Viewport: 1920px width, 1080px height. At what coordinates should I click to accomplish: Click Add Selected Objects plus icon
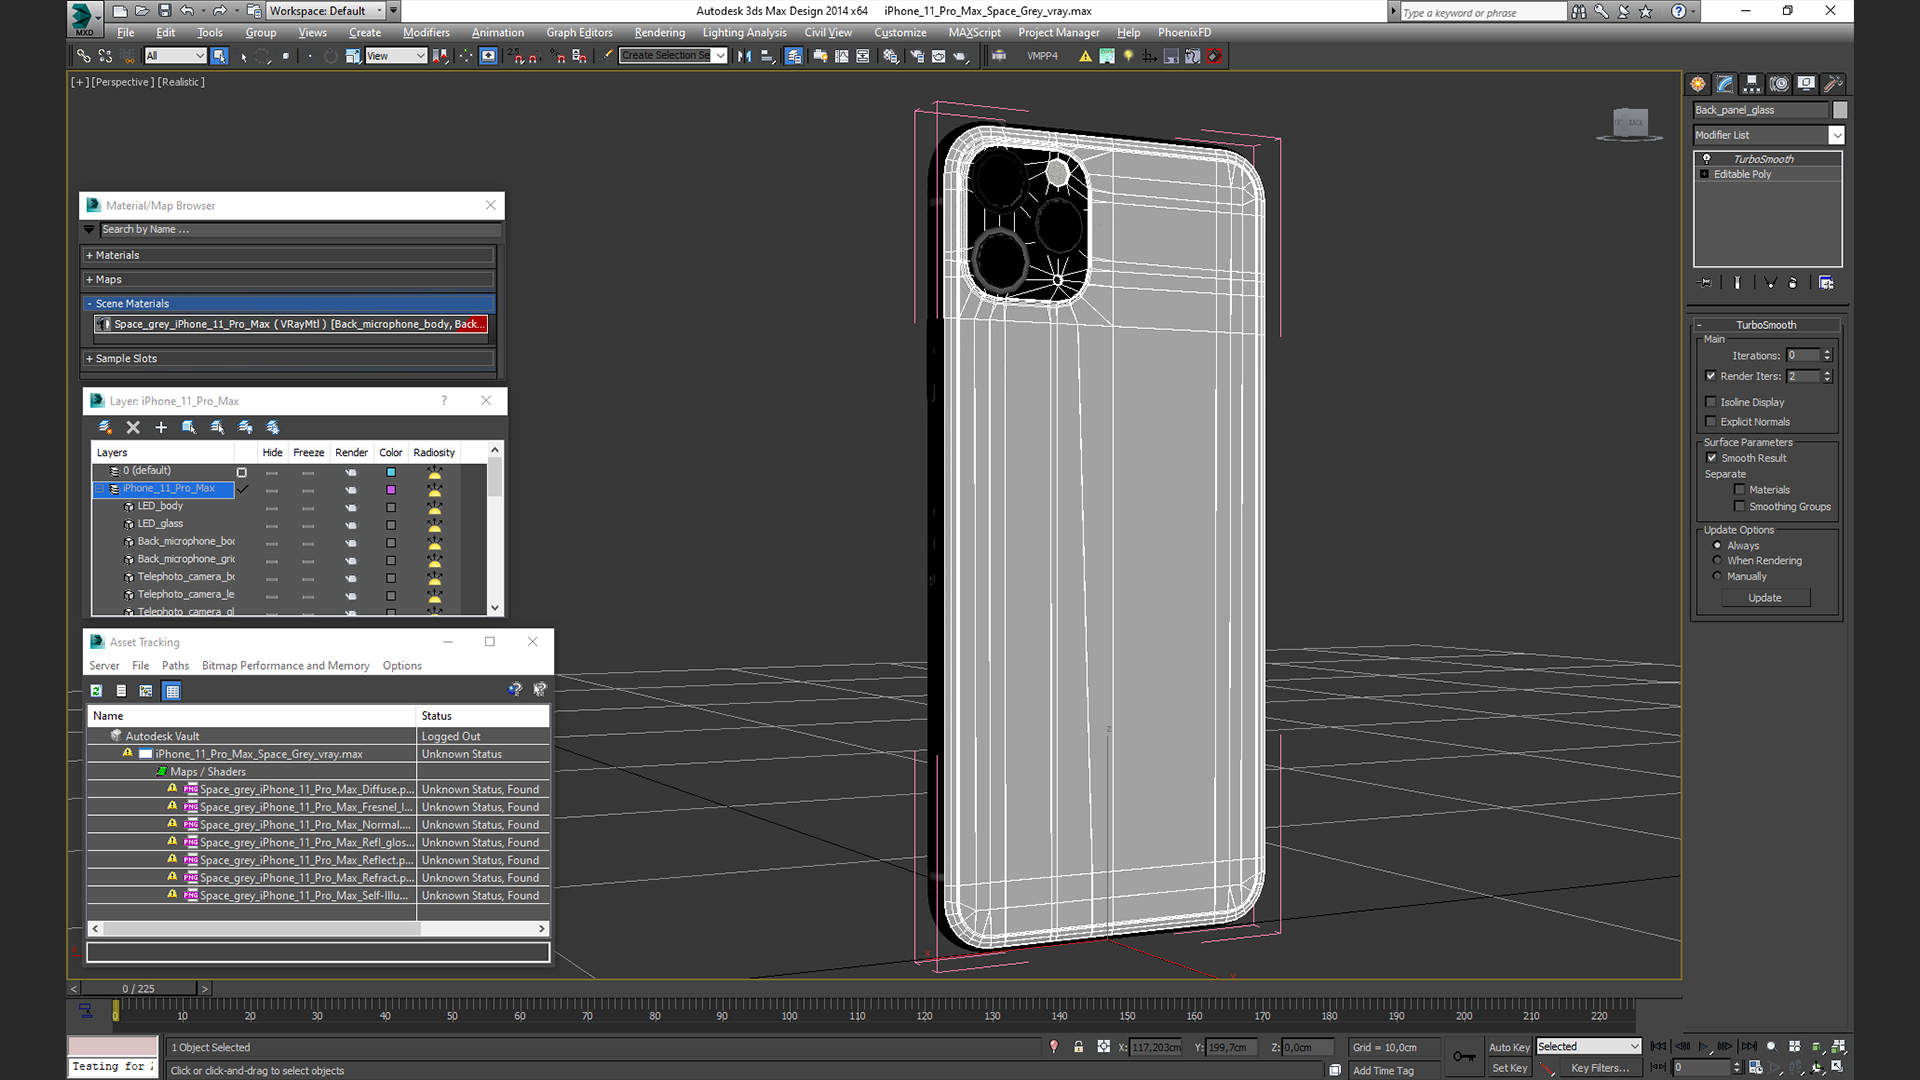(x=161, y=427)
